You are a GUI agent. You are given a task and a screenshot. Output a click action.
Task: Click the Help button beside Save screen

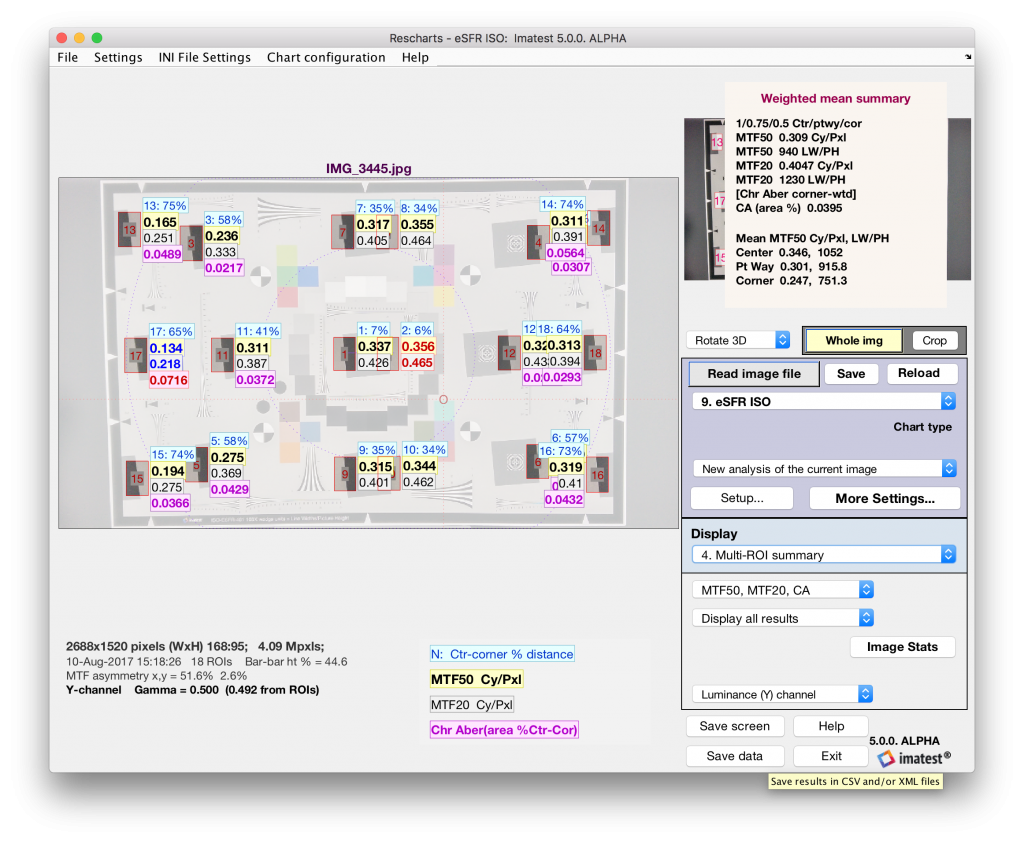(x=831, y=726)
